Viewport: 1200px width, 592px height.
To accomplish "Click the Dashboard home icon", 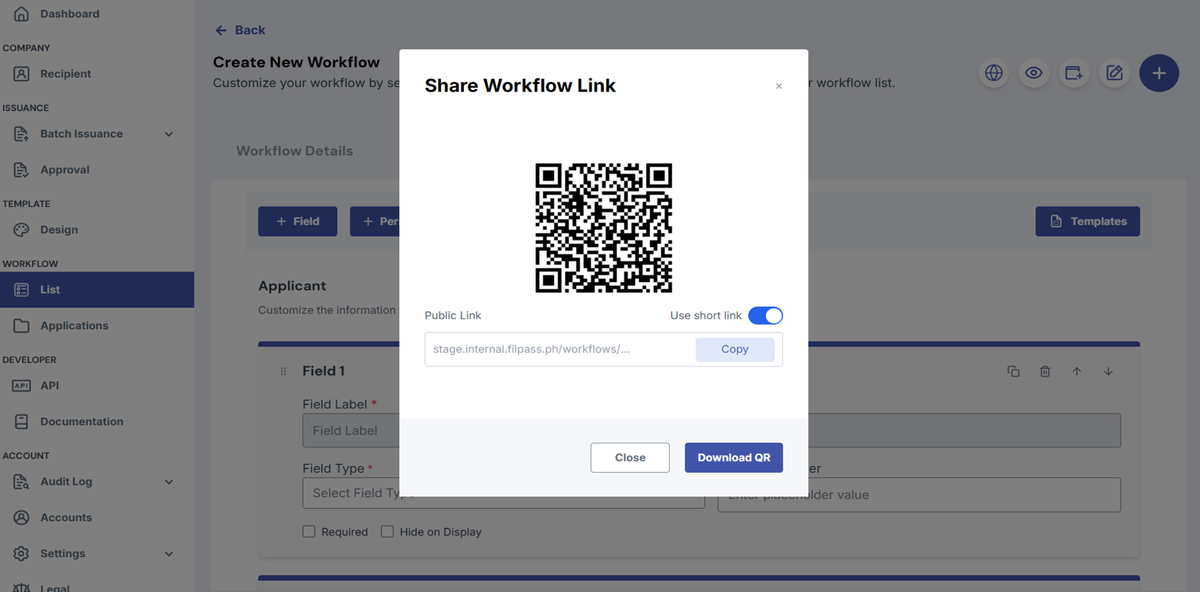I will pos(21,14).
